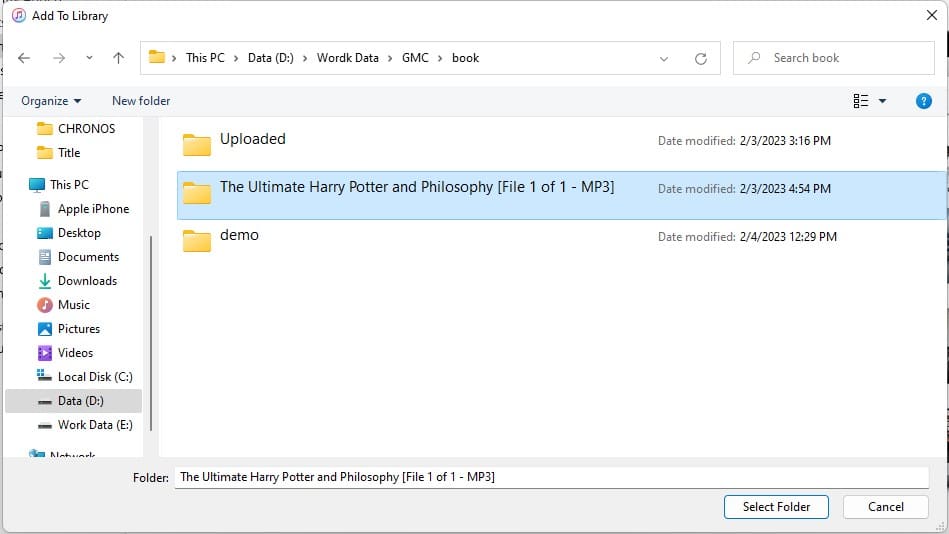Screen dimensions: 949x534
Task: Open recent locations chevron
Action: tap(89, 58)
